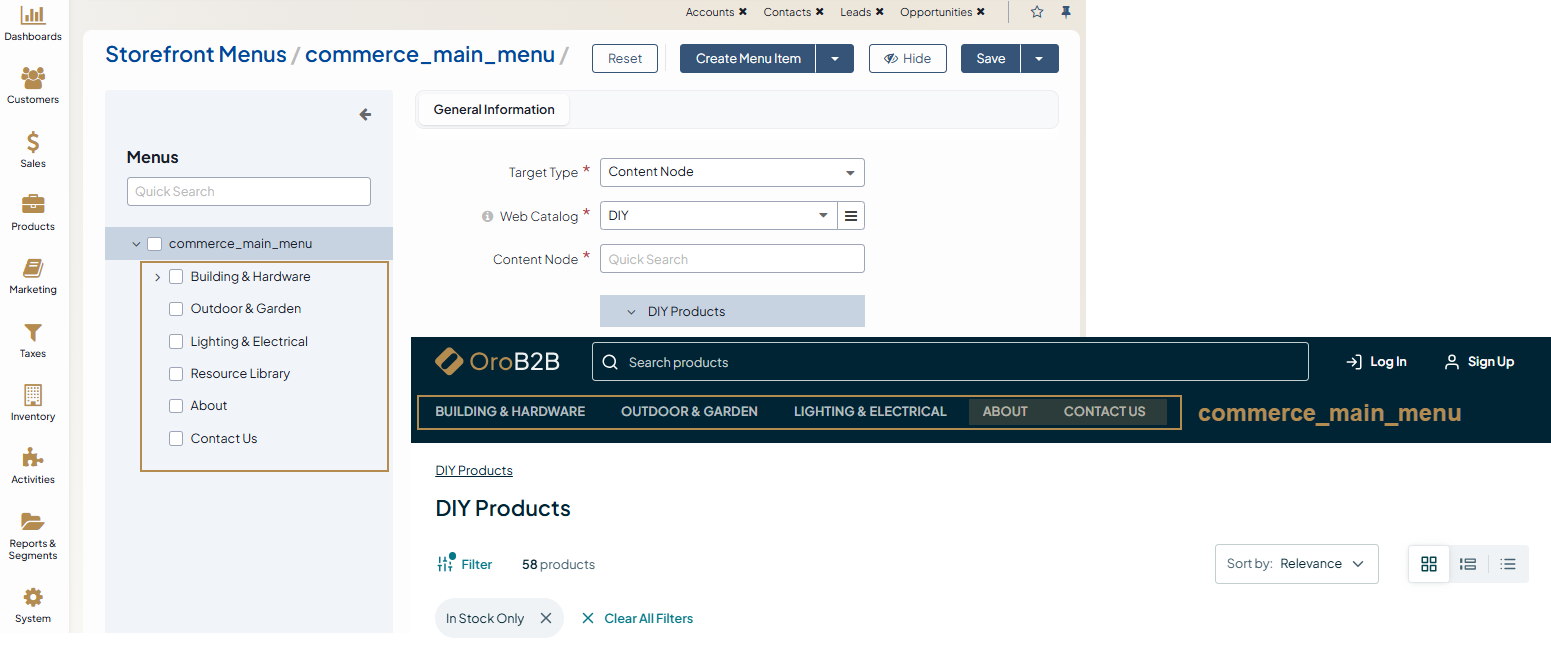Image resolution: width=1551 pixels, height=654 pixels.
Task: Click Sign Up link
Action: coord(1479,362)
